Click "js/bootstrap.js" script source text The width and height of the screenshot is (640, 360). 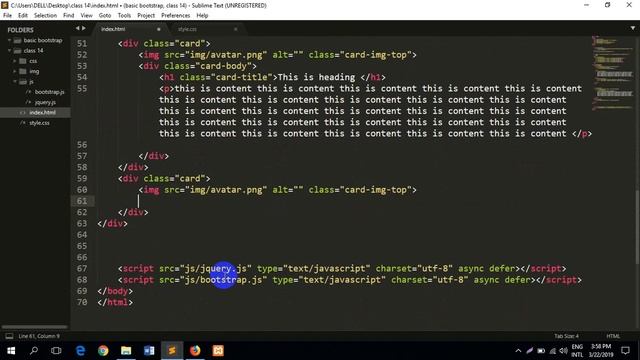pyautogui.click(x=224, y=280)
